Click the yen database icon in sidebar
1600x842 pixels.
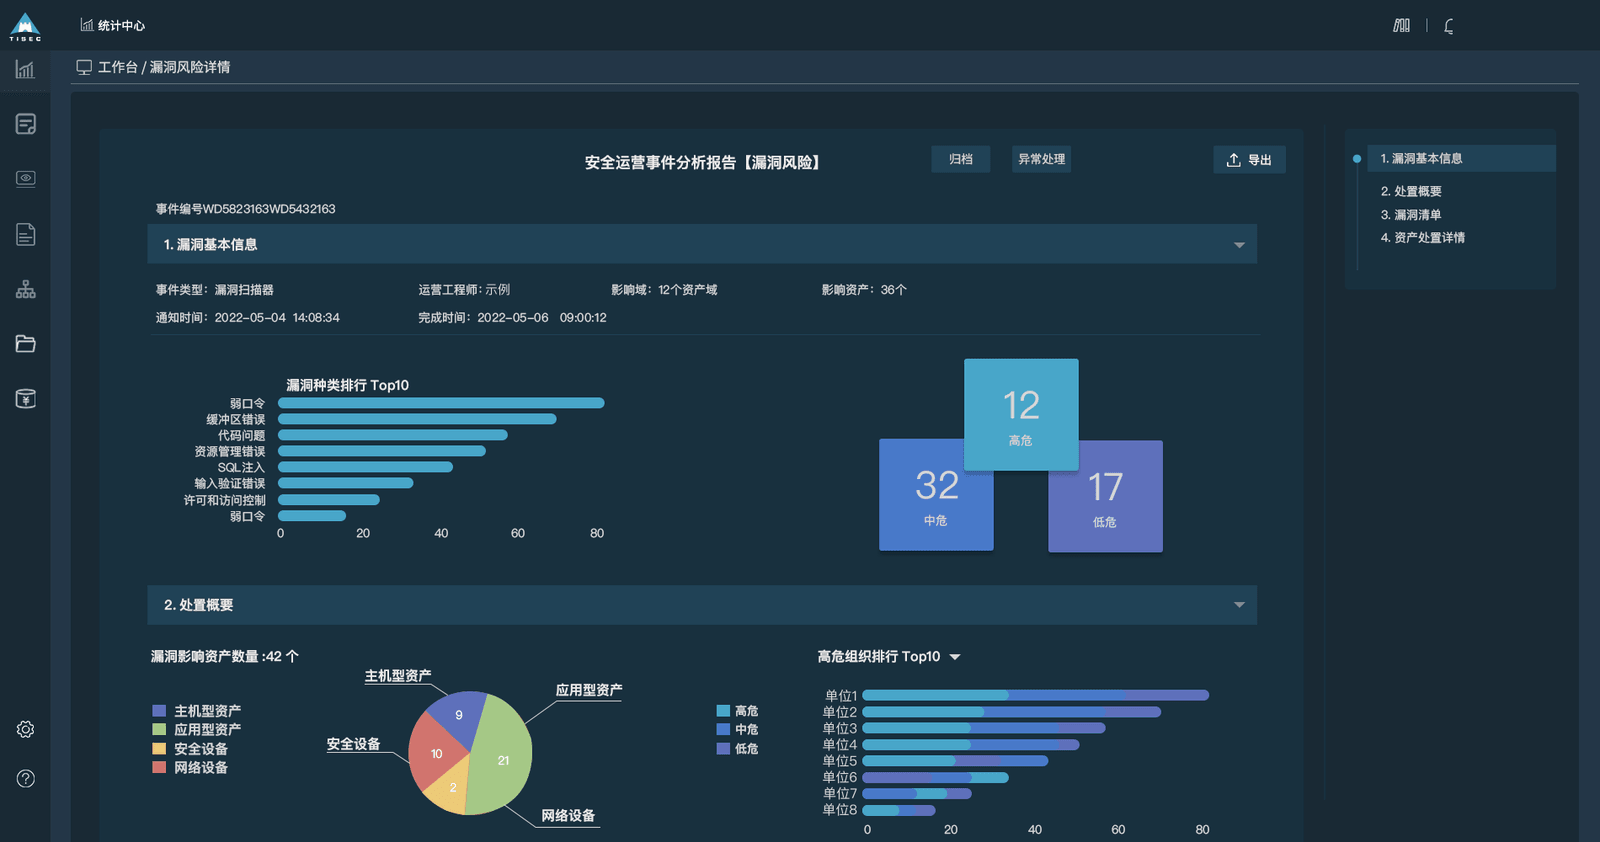(26, 399)
